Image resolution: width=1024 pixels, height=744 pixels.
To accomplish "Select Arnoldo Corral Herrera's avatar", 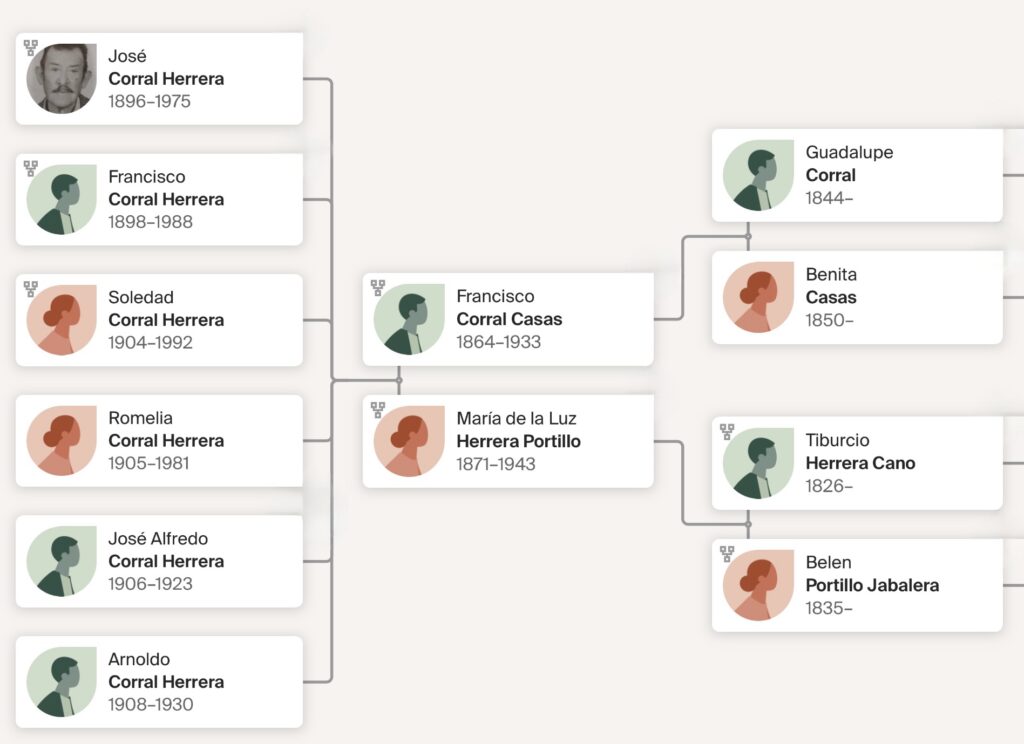I will tap(61, 682).
